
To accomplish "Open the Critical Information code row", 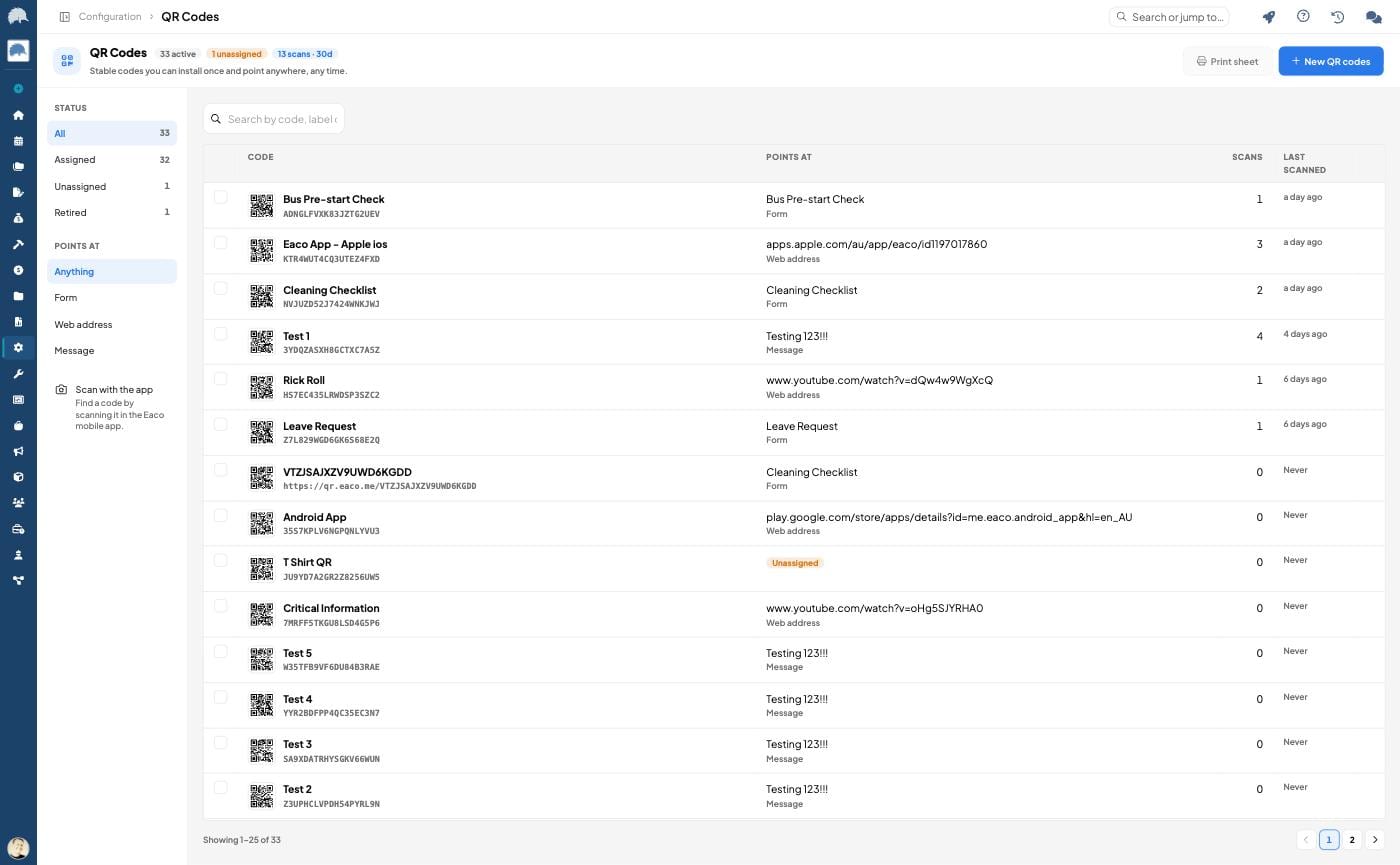I will coord(794,614).
